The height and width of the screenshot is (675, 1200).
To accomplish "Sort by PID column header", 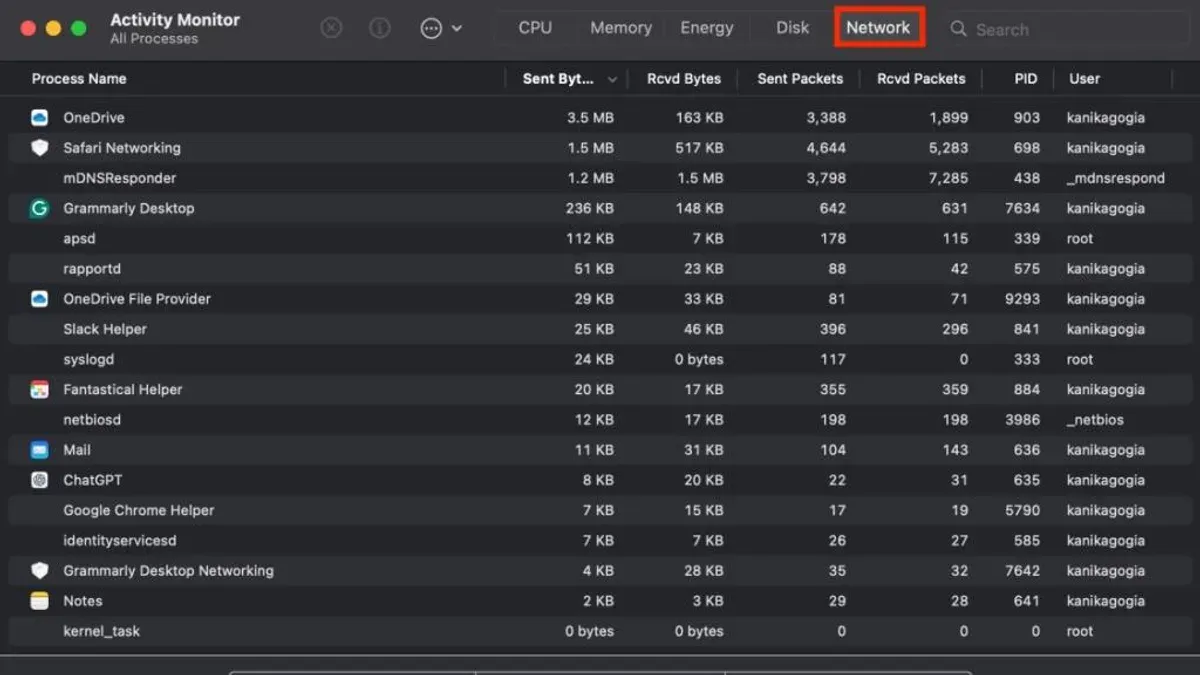I will tap(1026, 78).
